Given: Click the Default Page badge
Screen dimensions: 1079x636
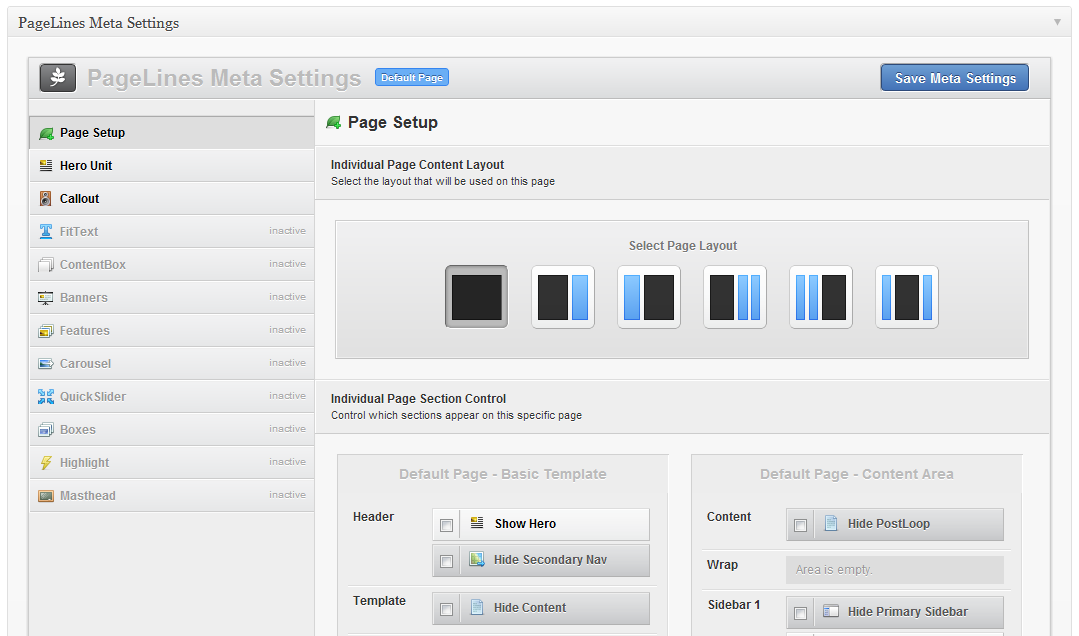Looking at the screenshot, I should pos(412,78).
